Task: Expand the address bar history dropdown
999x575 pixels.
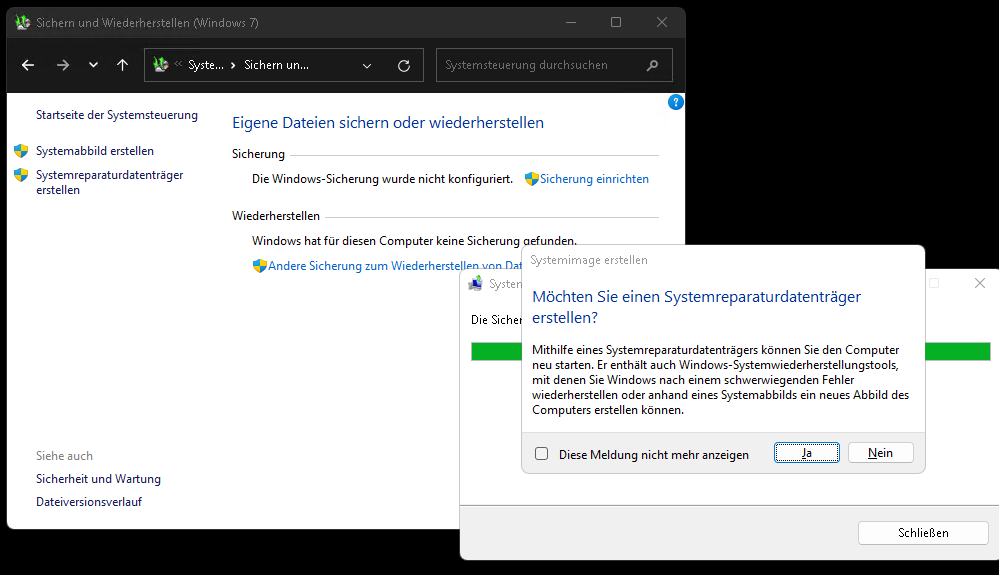Action: (367, 66)
